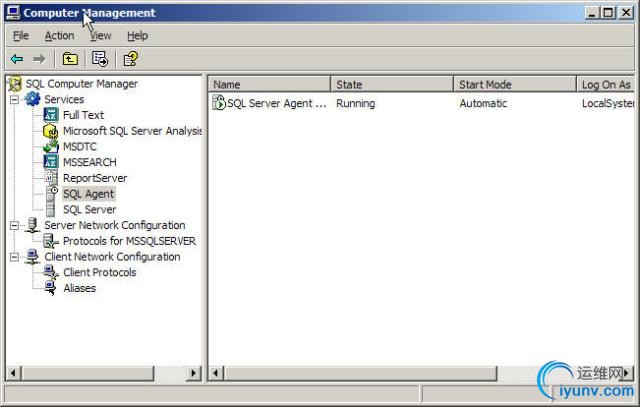Image resolution: width=640 pixels, height=407 pixels.
Task: Select the Services label in the tree
Action: click(64, 99)
